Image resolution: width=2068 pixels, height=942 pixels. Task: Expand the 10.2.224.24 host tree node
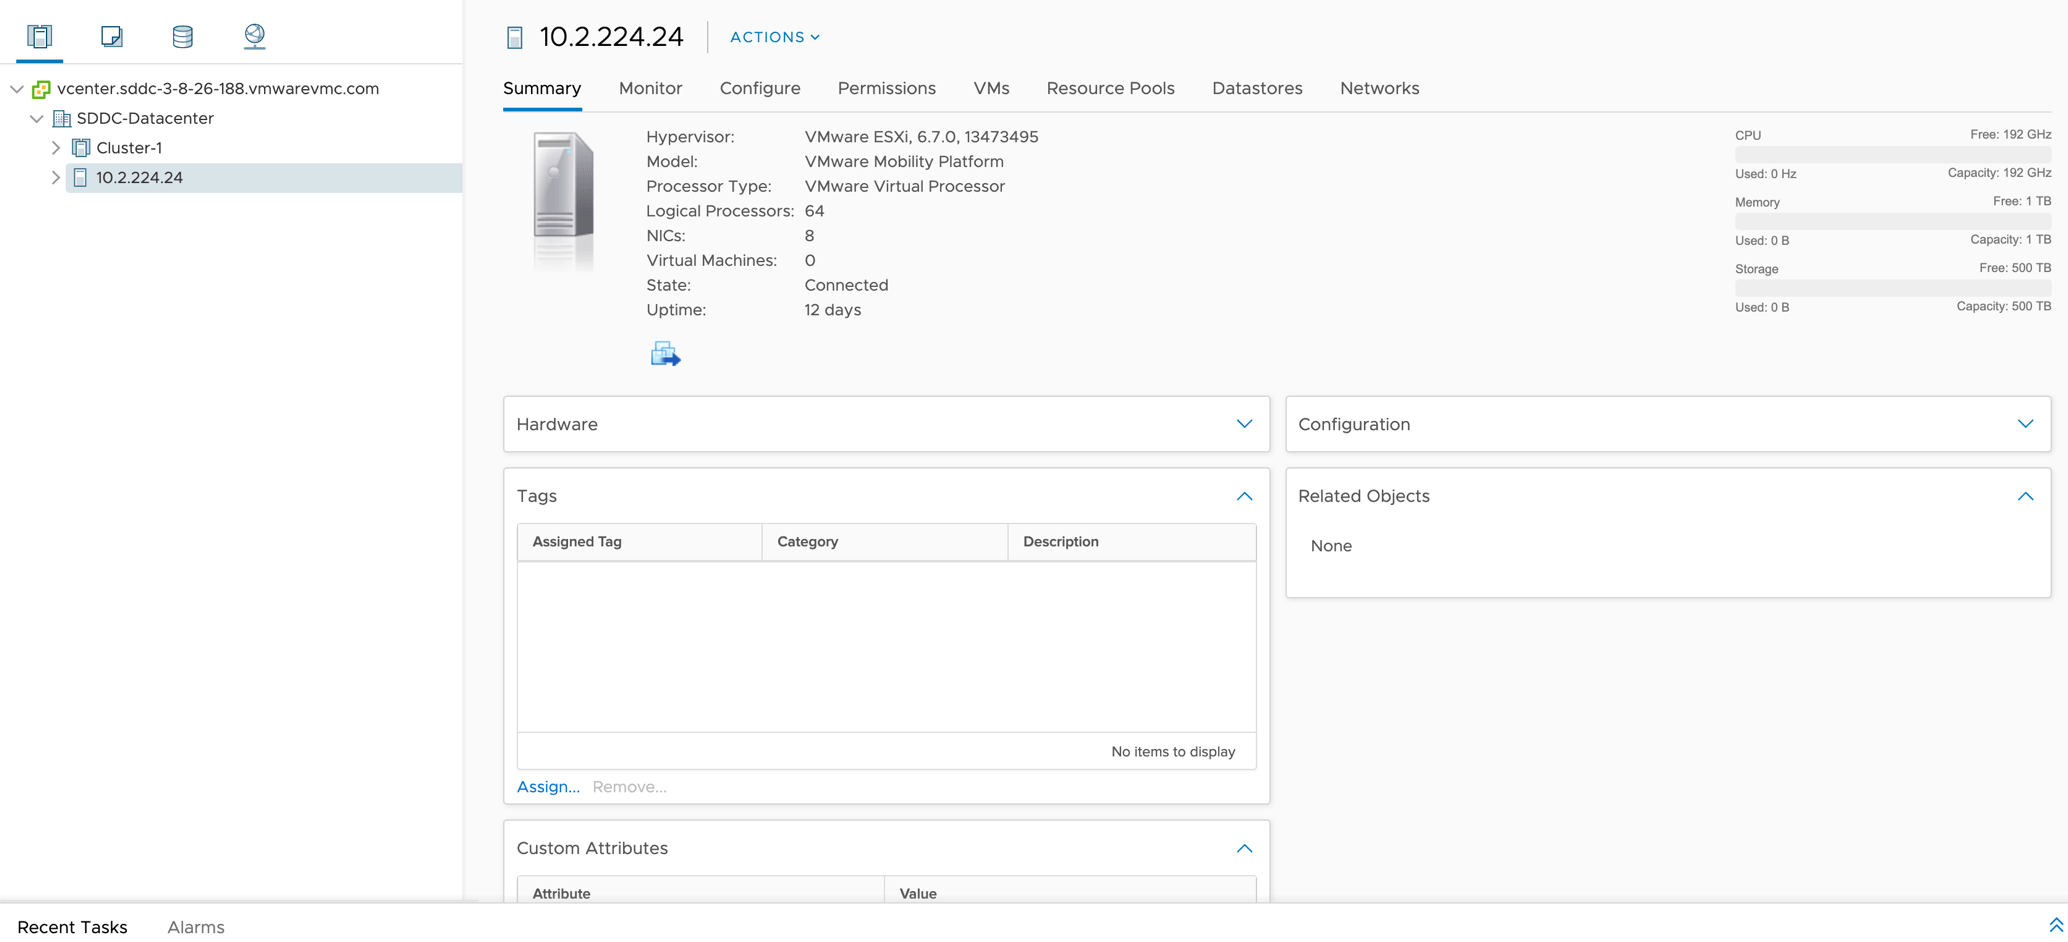[x=56, y=178]
